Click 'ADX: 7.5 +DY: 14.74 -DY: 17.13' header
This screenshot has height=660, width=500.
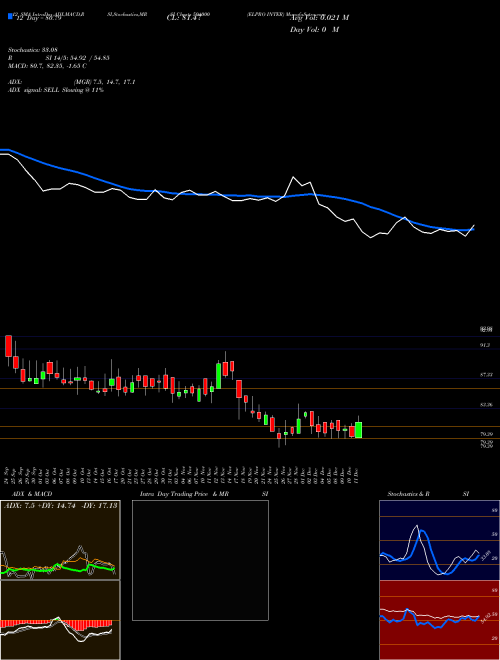pyautogui.click(x=60, y=505)
